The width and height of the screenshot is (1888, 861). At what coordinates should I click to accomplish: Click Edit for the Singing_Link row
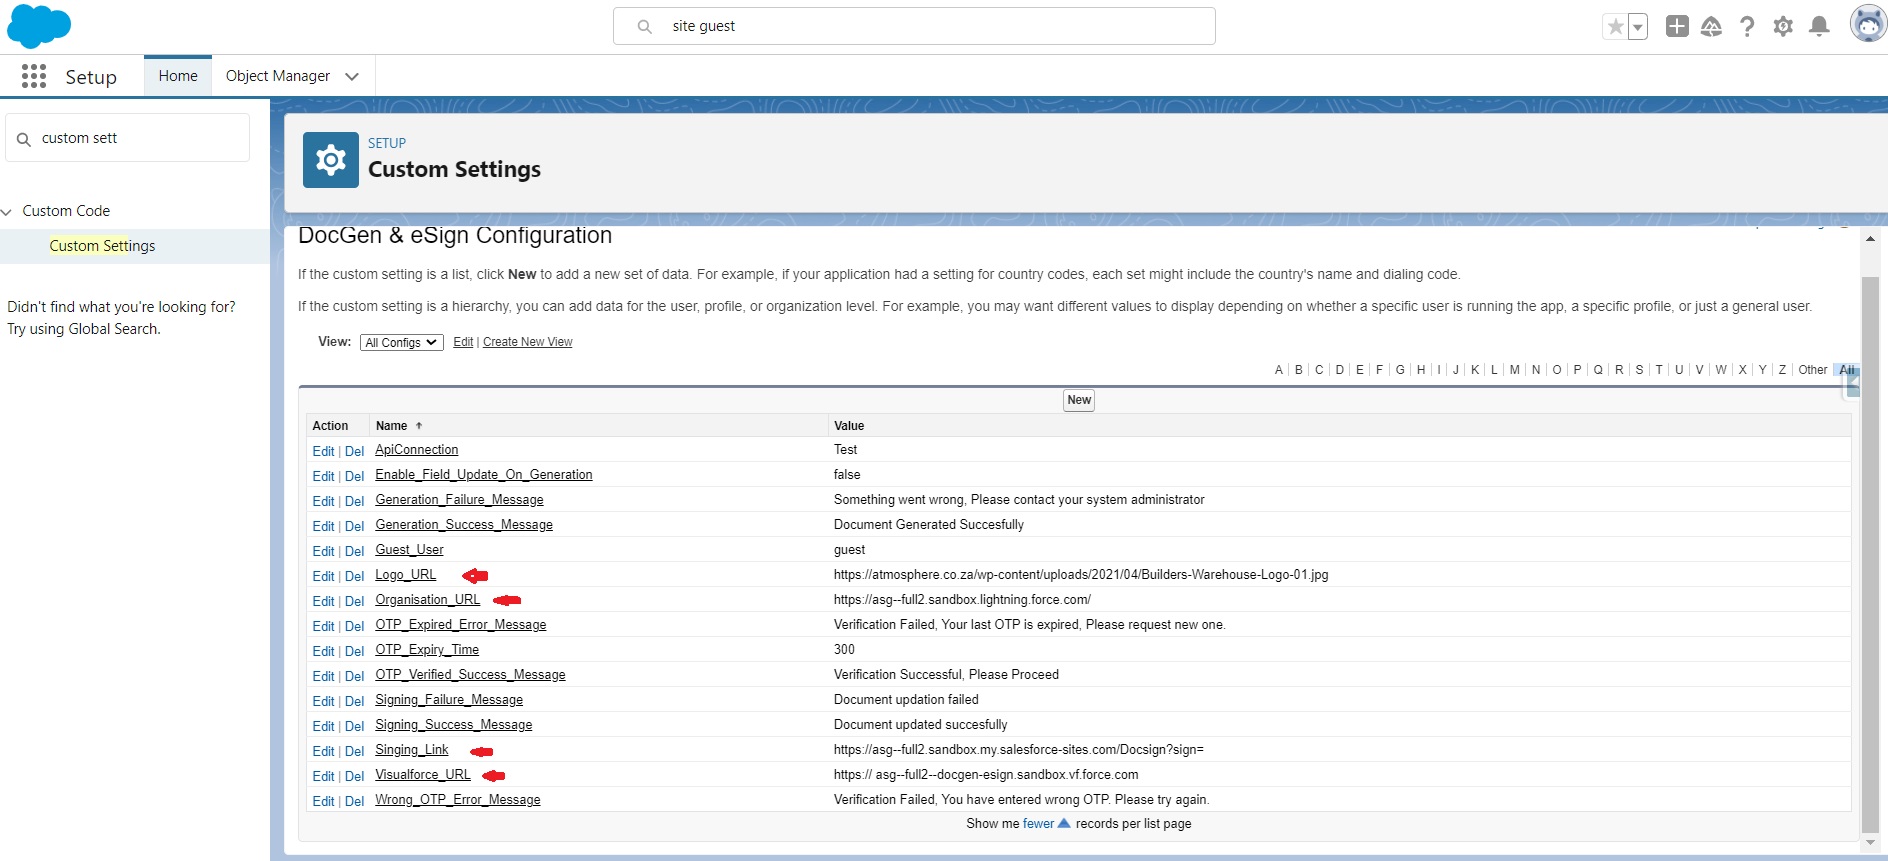click(323, 752)
